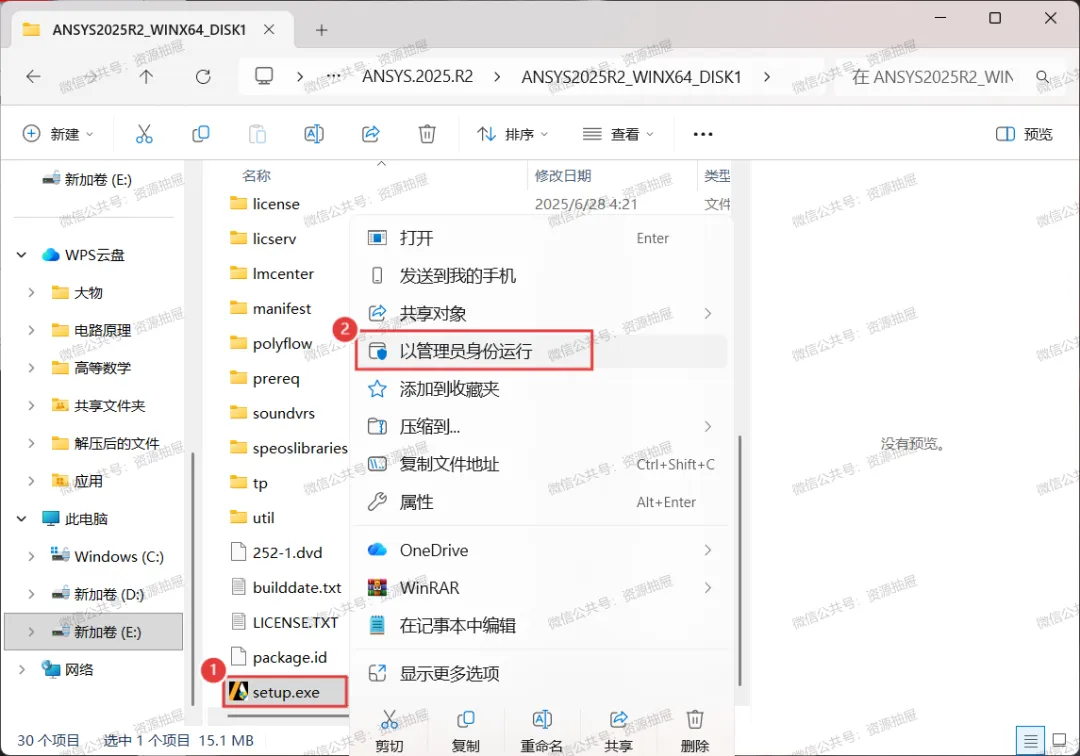
Task: Sort by the 名称 column header
Action: click(x=257, y=176)
